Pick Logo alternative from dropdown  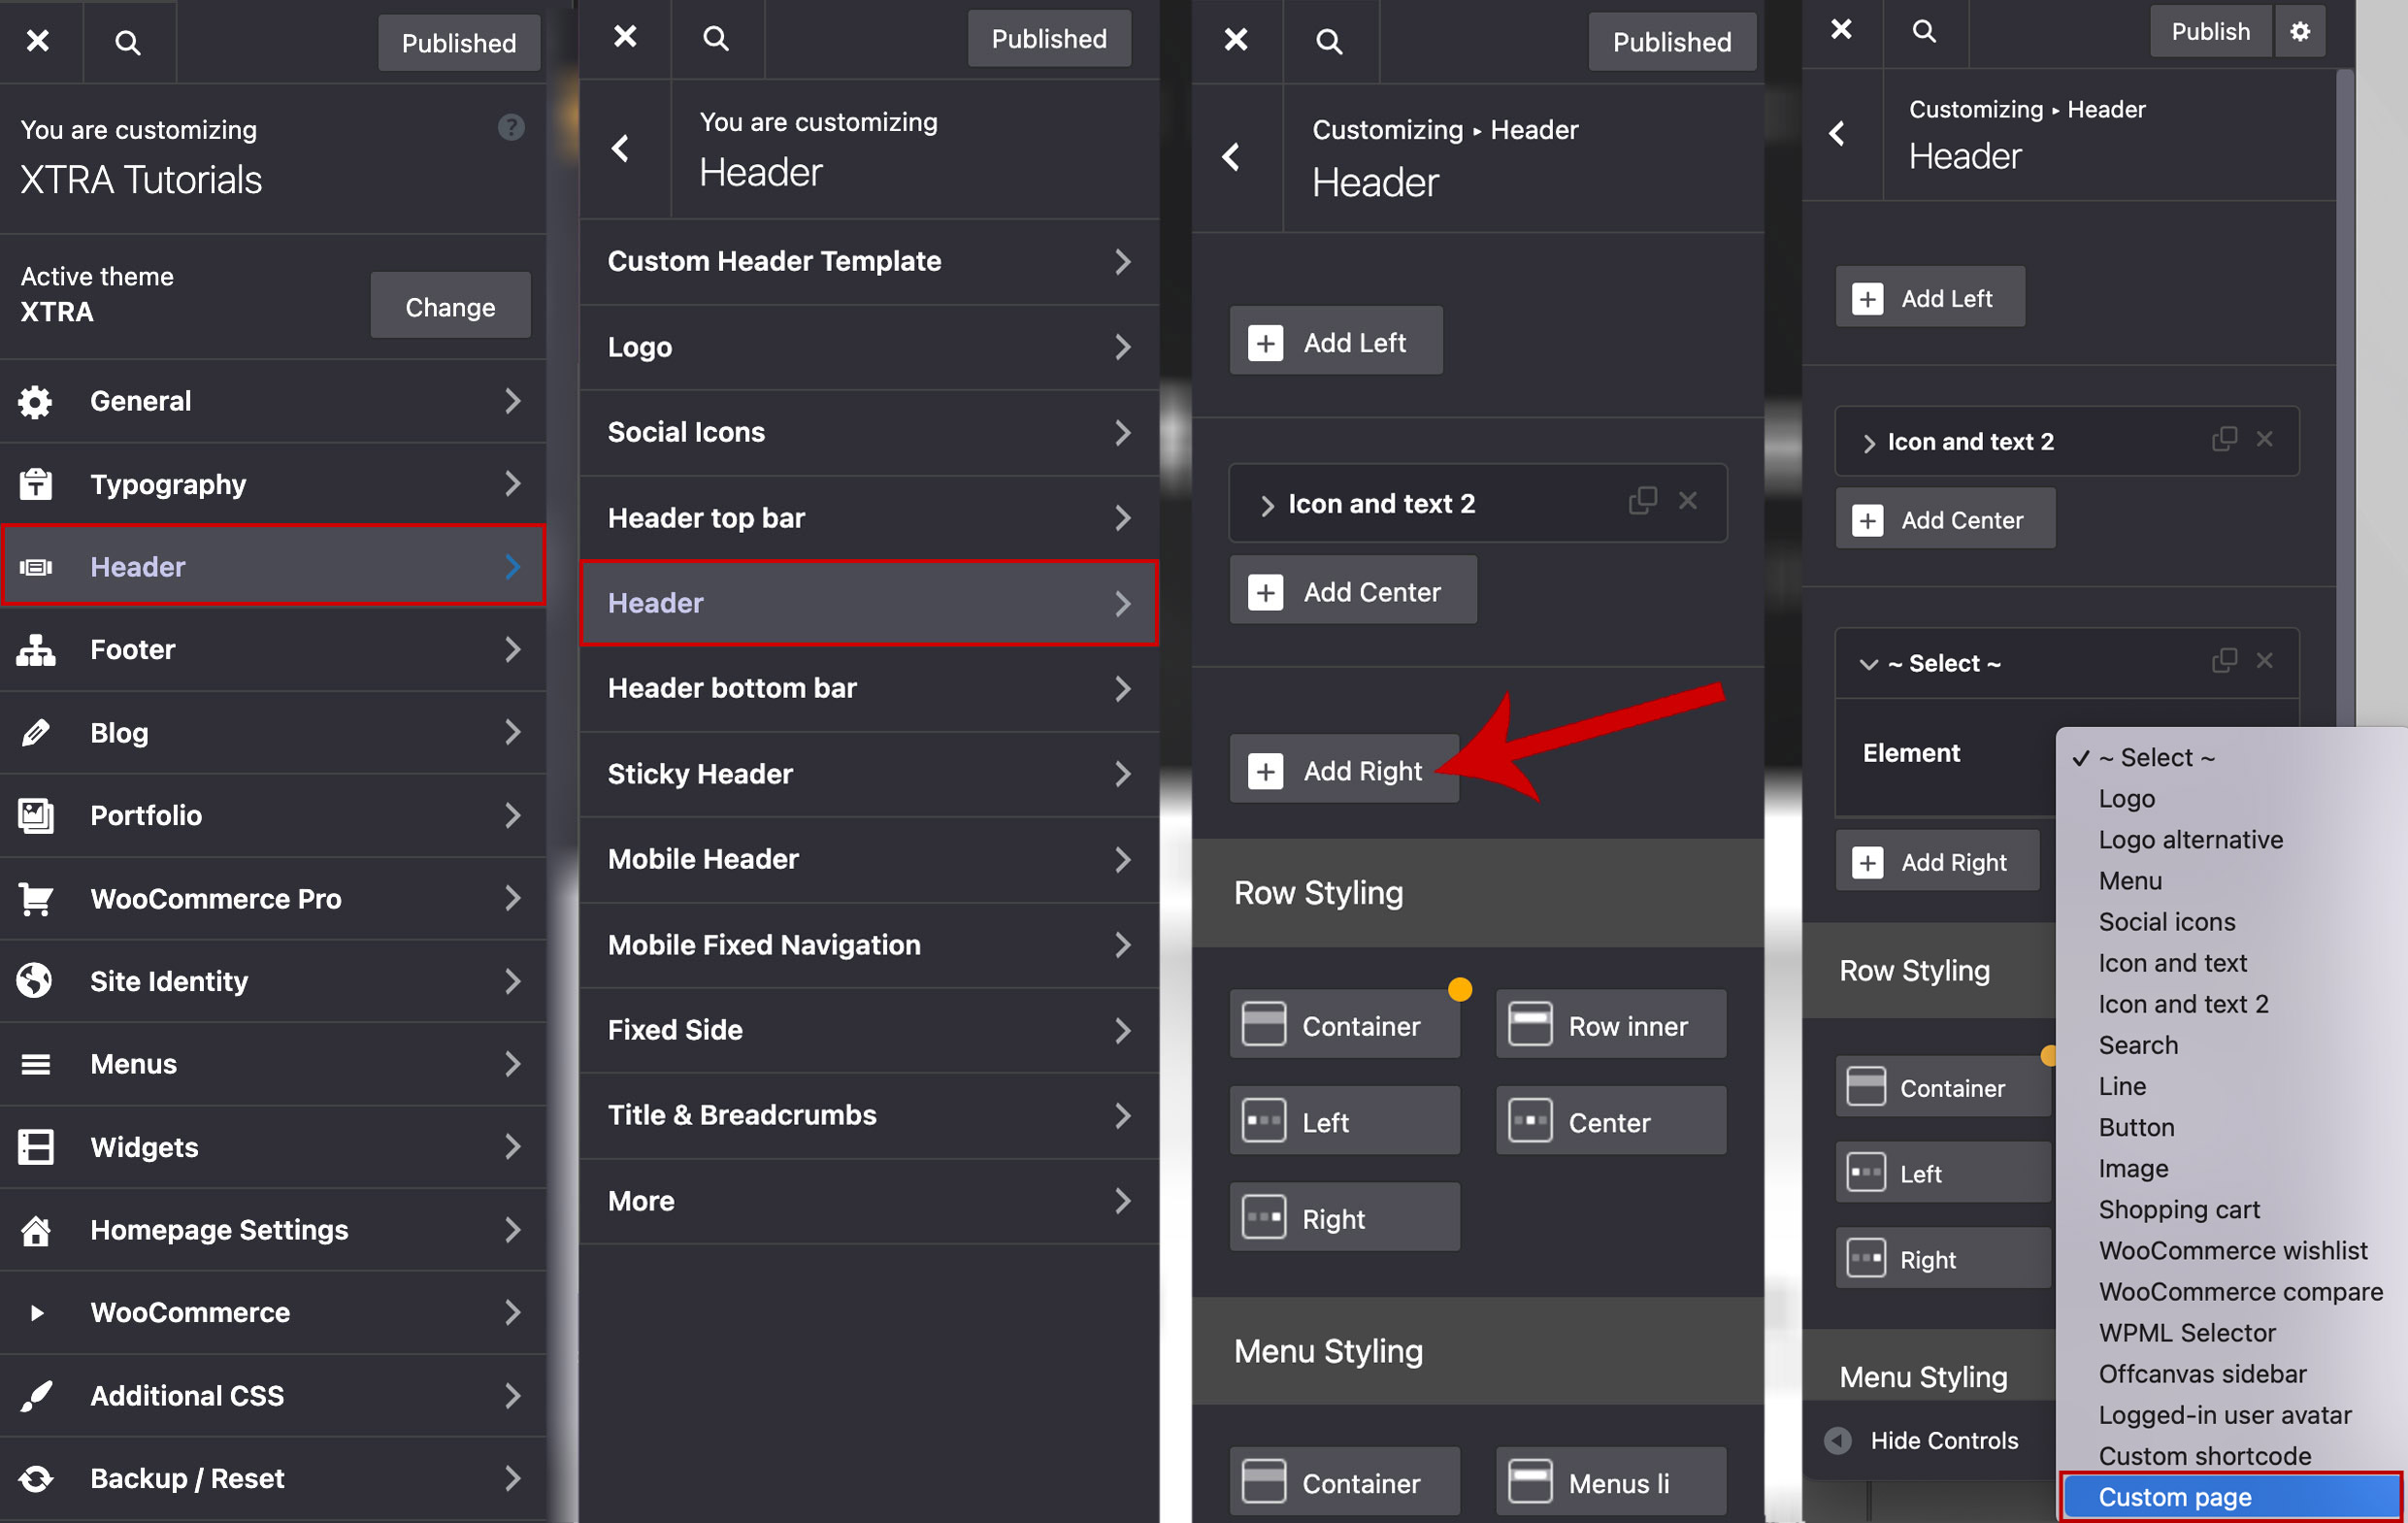(x=2190, y=839)
